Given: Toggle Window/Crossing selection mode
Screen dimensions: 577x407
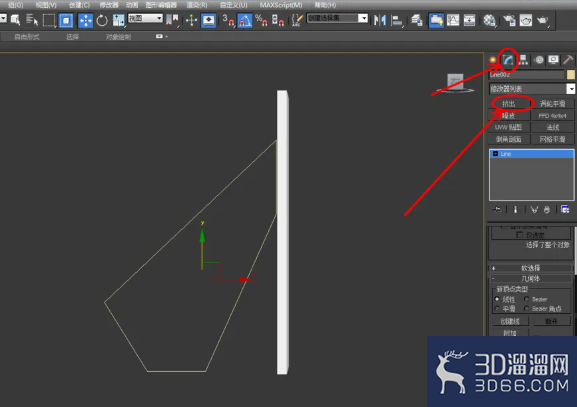Looking at the screenshot, I should coord(66,20).
